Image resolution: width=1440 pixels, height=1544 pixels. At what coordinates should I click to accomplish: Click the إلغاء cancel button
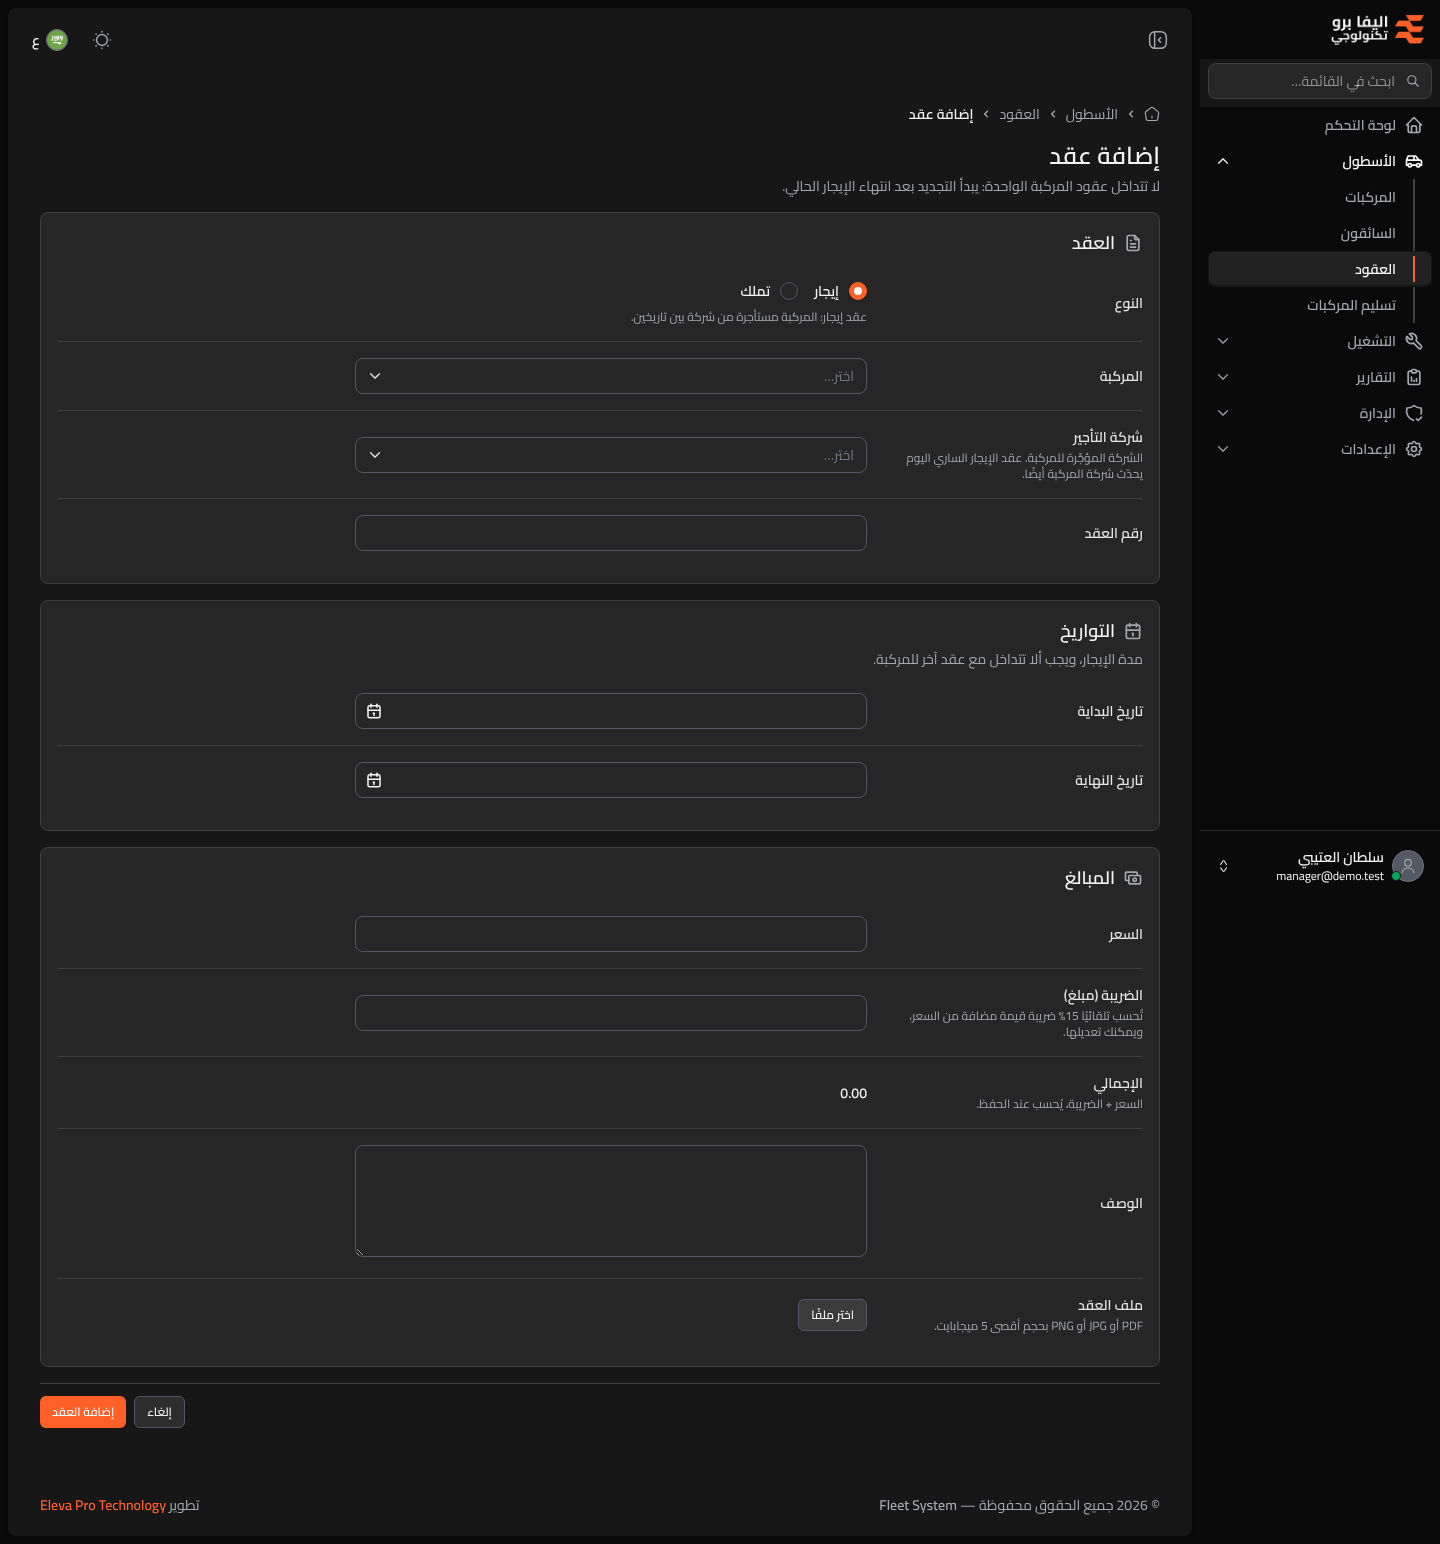[x=159, y=1412]
